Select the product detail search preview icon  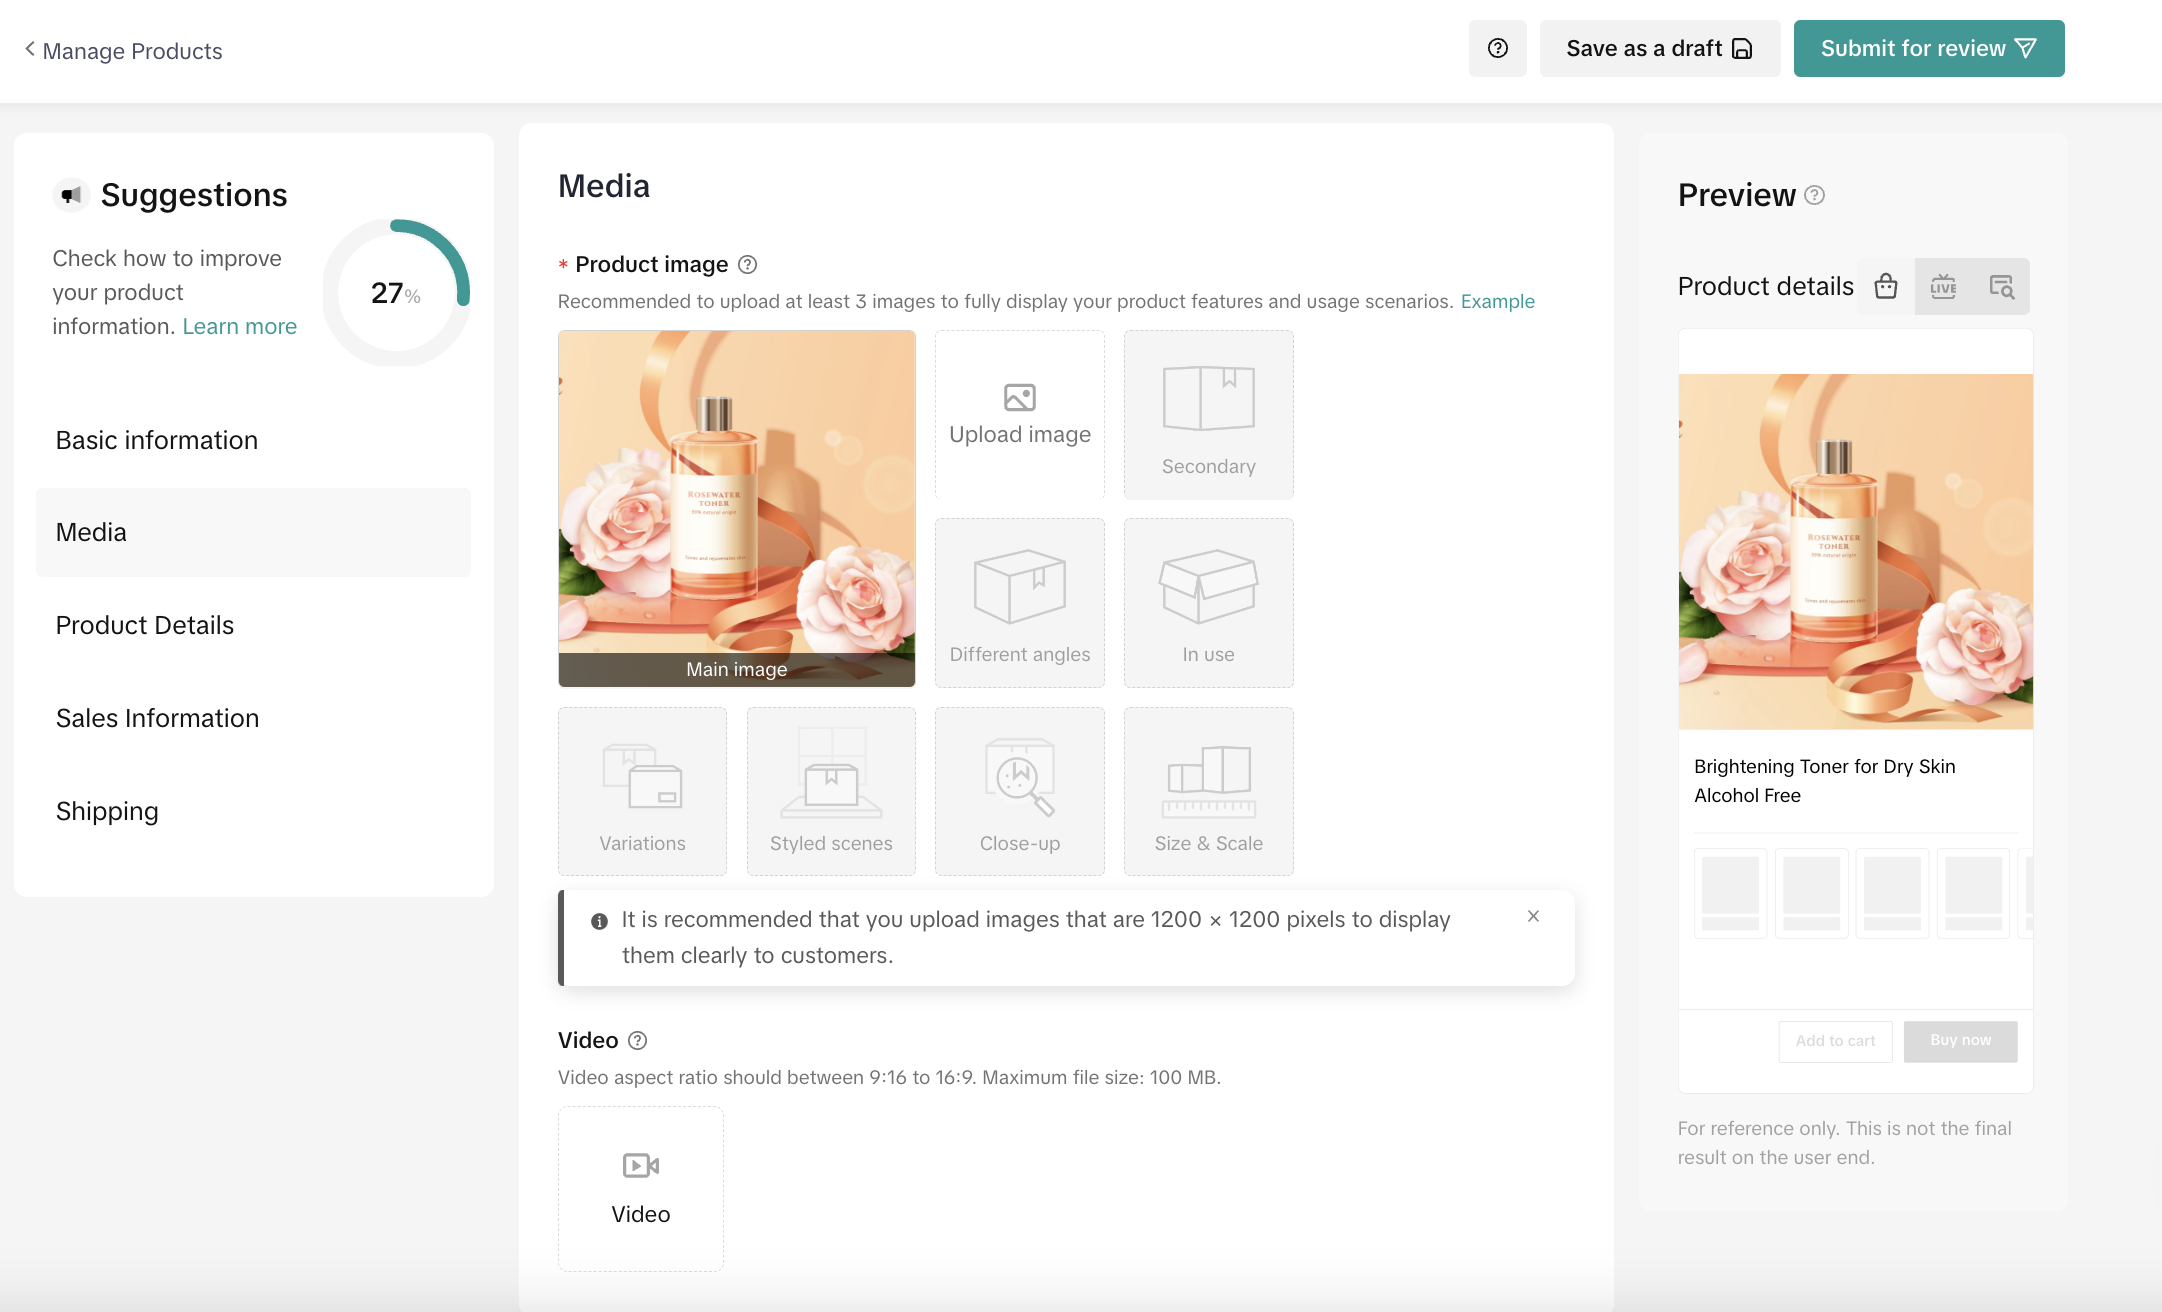point(2002,286)
